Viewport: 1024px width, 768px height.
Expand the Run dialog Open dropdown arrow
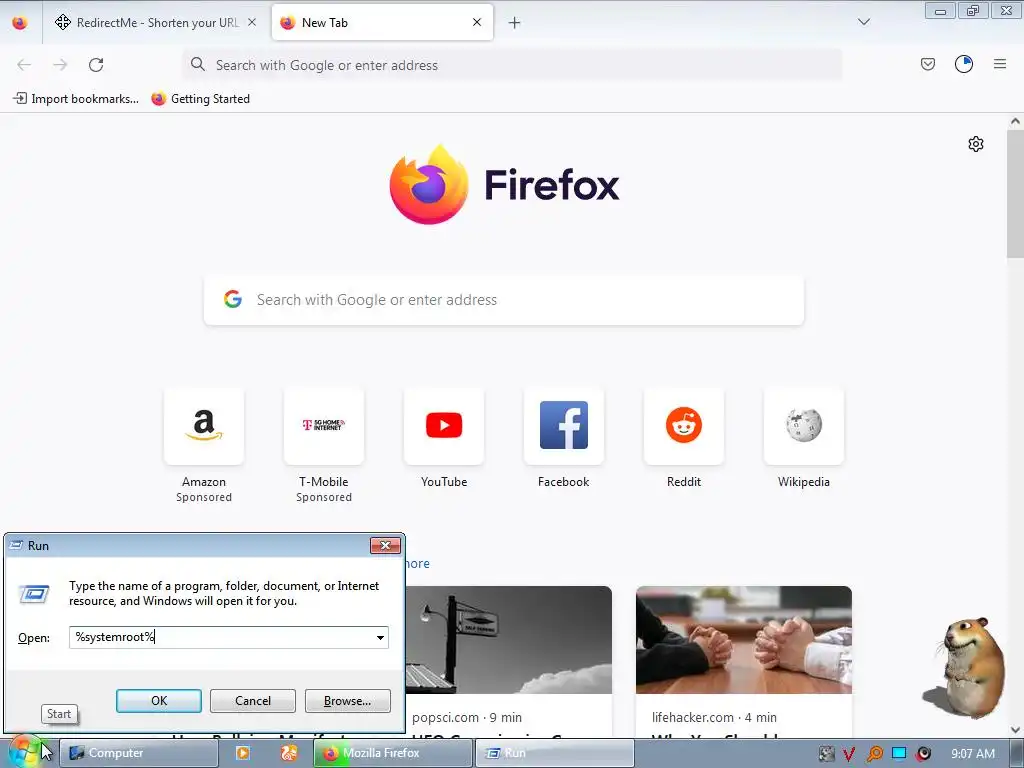[380, 637]
